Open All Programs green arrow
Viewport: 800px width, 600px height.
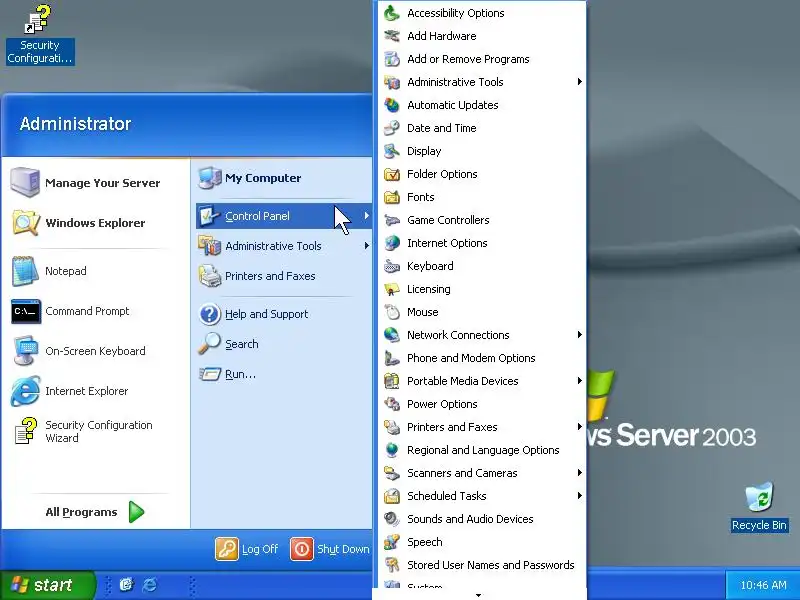(136, 512)
